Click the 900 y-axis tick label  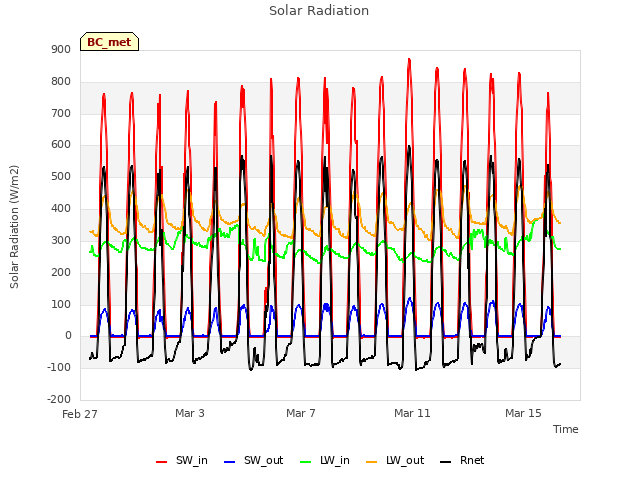pos(61,49)
